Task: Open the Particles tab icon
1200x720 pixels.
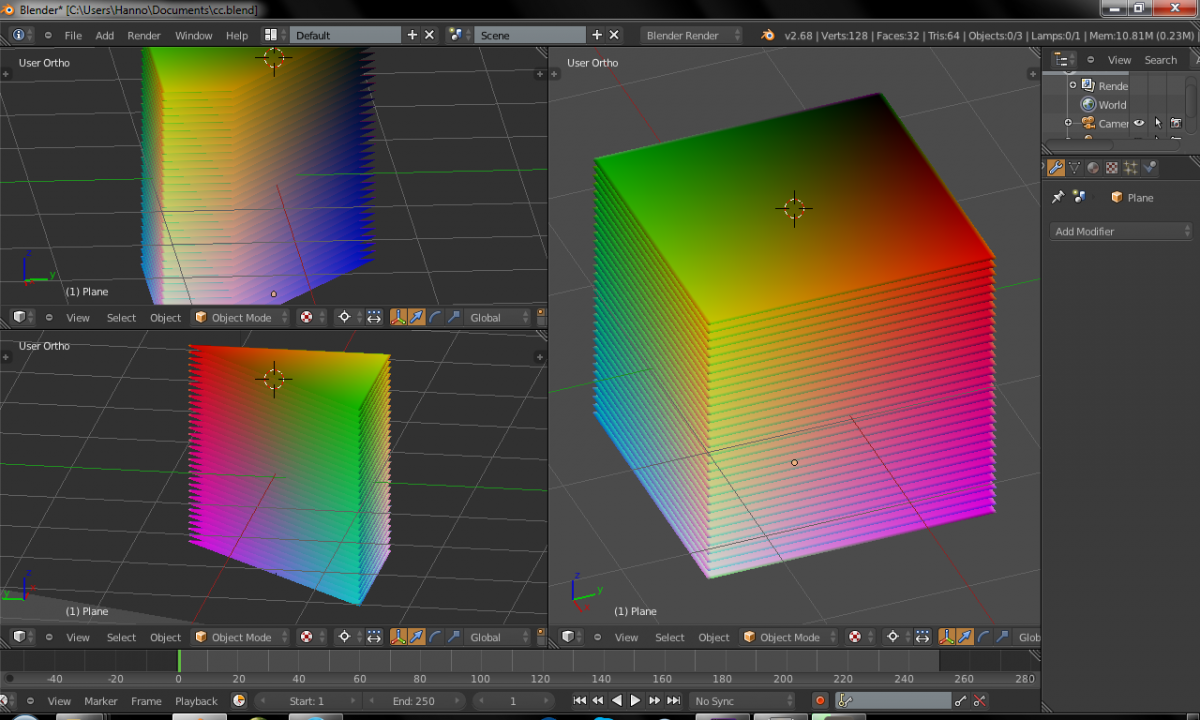Action: pyautogui.click(x=1131, y=168)
